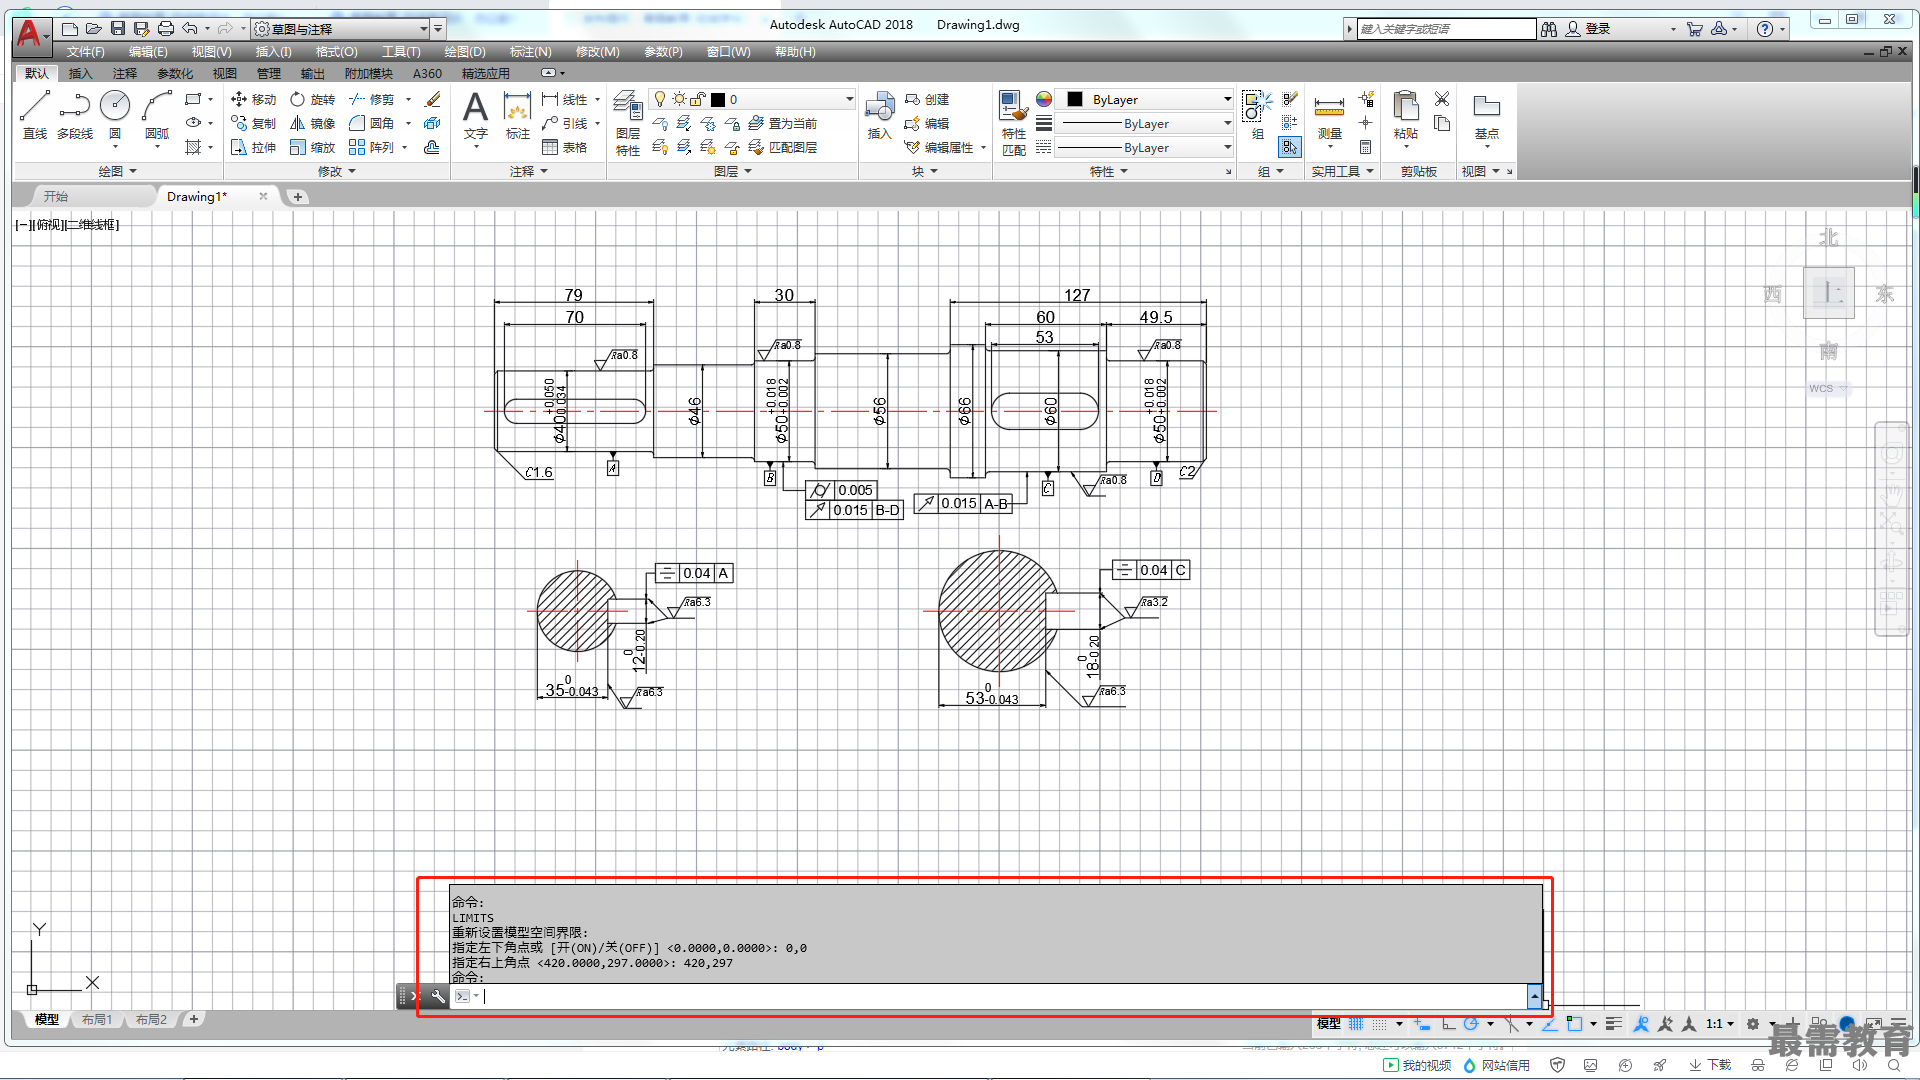This screenshot has height=1080, width=1920.
Task: Toggle annotation visibility in the status bar
Action: tap(1641, 1024)
